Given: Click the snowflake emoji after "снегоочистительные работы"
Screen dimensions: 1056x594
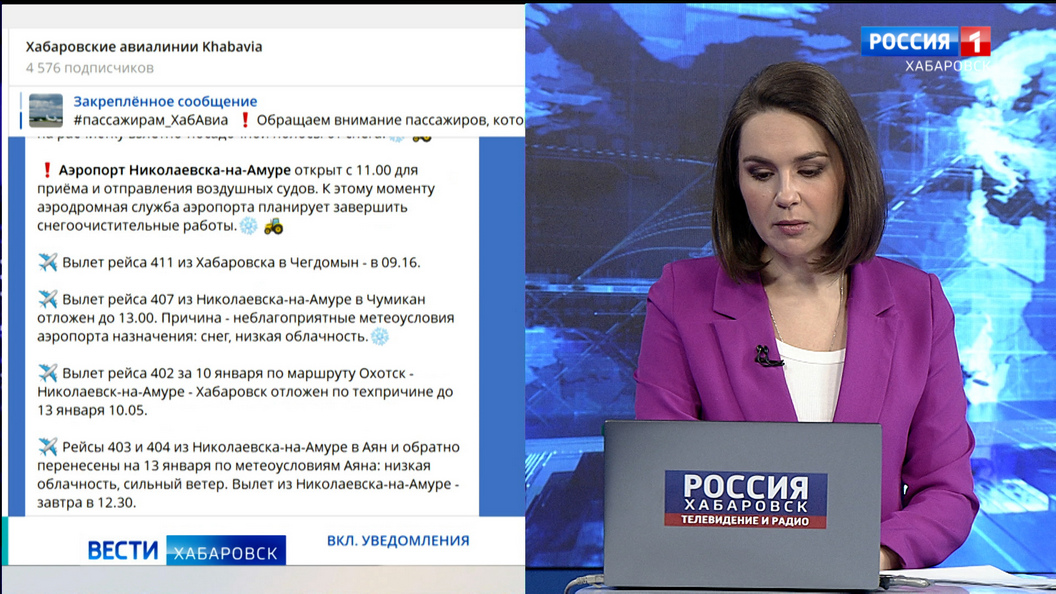Looking at the screenshot, I should click(248, 226).
